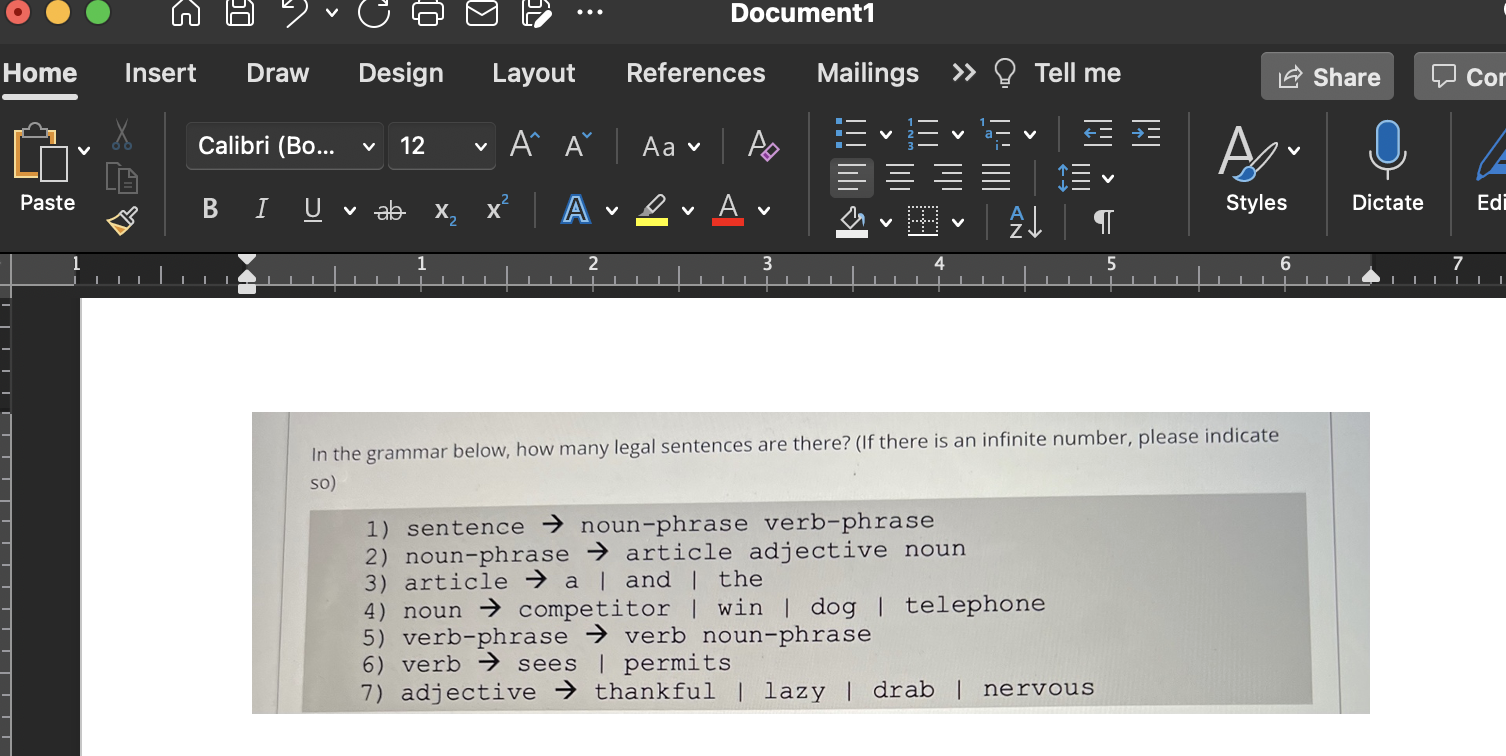Open the Design ribbon tab
The image size is (1506, 756).
click(399, 73)
